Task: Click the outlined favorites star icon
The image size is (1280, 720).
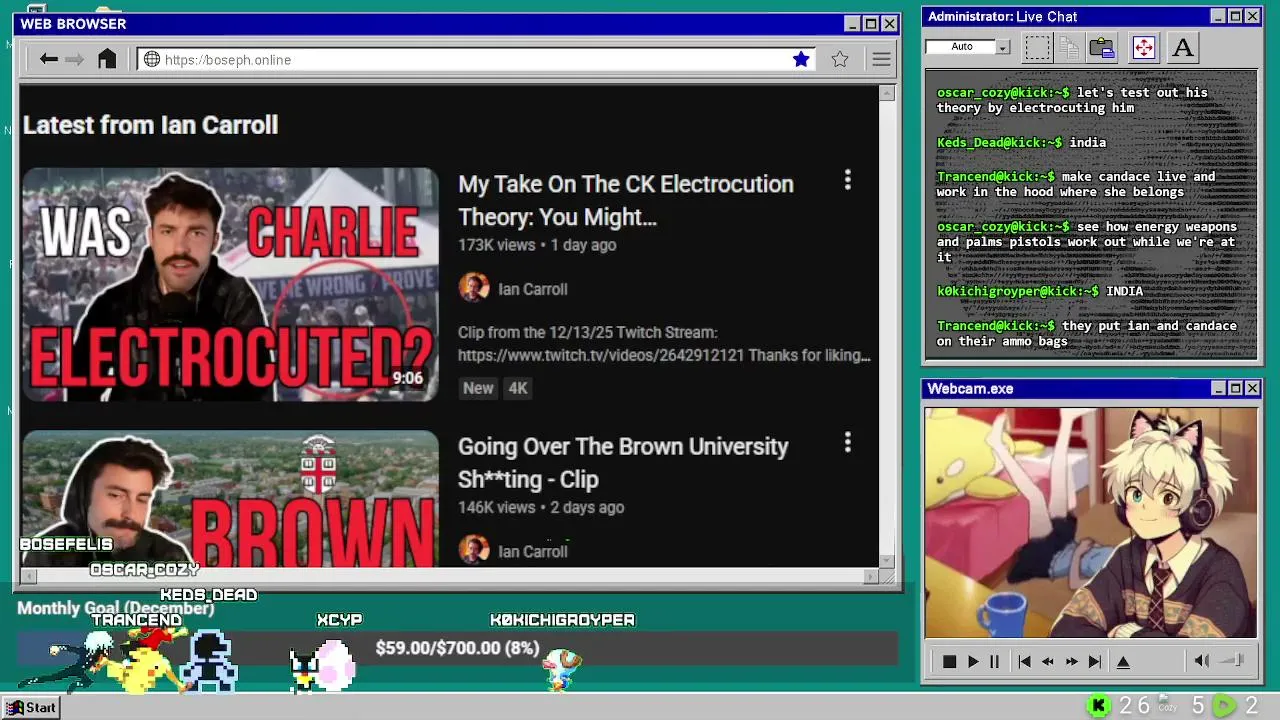Action: tap(840, 59)
